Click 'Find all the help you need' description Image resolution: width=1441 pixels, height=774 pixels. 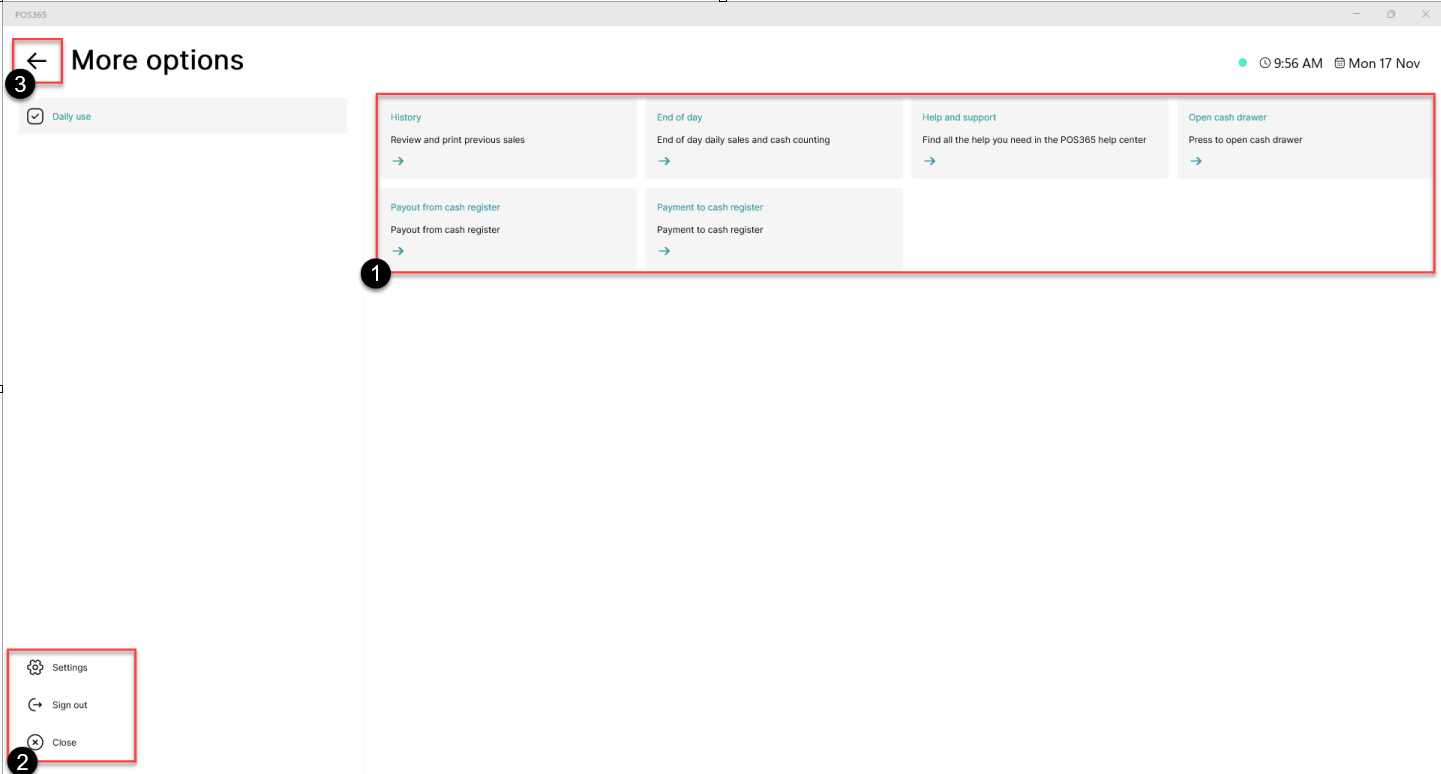point(1034,140)
